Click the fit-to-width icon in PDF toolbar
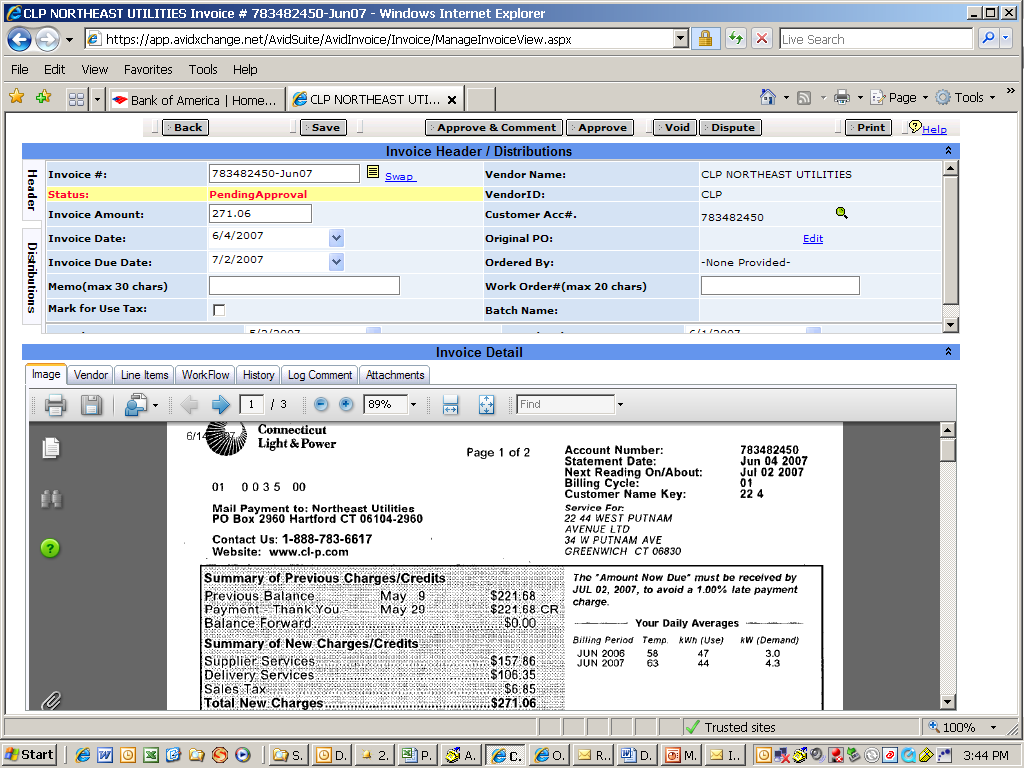 click(x=450, y=405)
